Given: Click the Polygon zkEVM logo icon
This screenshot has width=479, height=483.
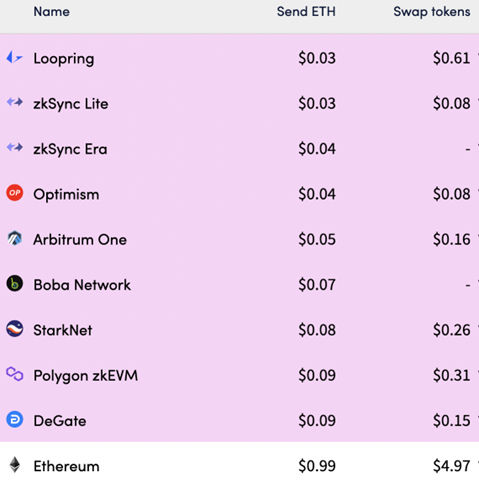Looking at the screenshot, I should tap(15, 374).
